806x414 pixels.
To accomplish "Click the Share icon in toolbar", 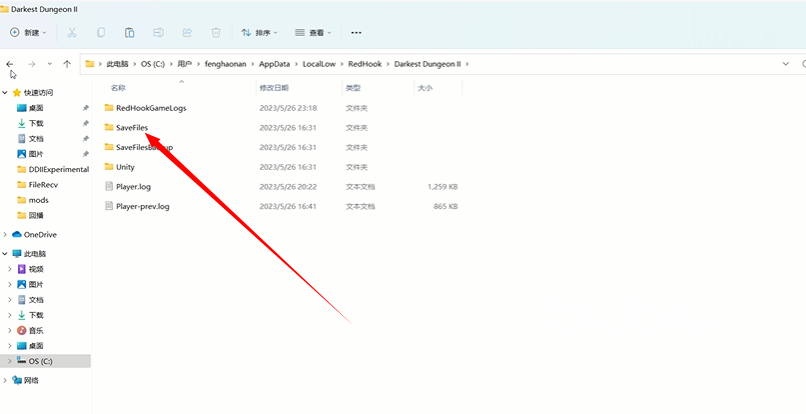I will coord(187,33).
